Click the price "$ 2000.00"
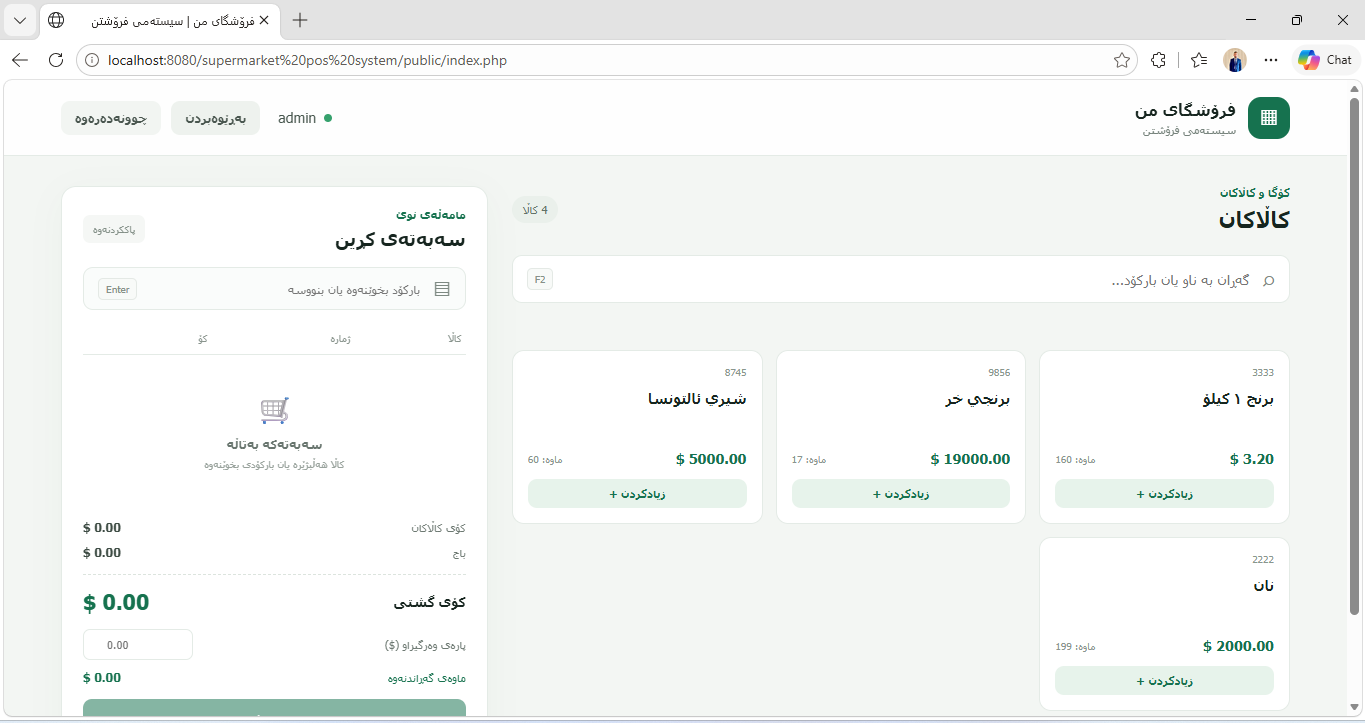The image size is (1365, 723). coord(1239,647)
